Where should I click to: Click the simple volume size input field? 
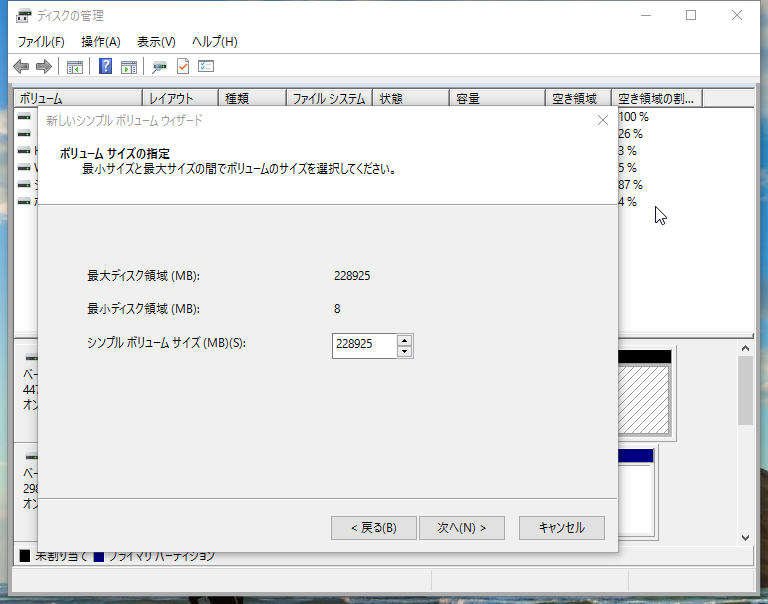364,346
